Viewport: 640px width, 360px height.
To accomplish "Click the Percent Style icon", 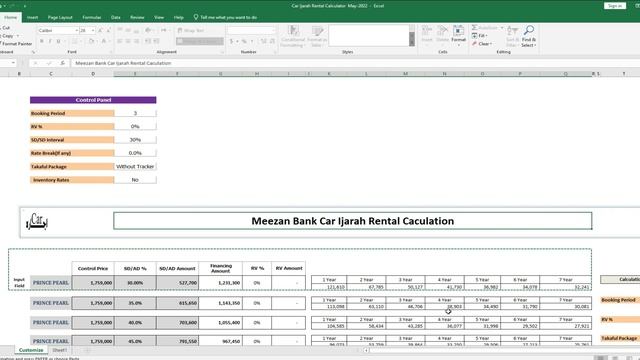I will tap(244, 41).
